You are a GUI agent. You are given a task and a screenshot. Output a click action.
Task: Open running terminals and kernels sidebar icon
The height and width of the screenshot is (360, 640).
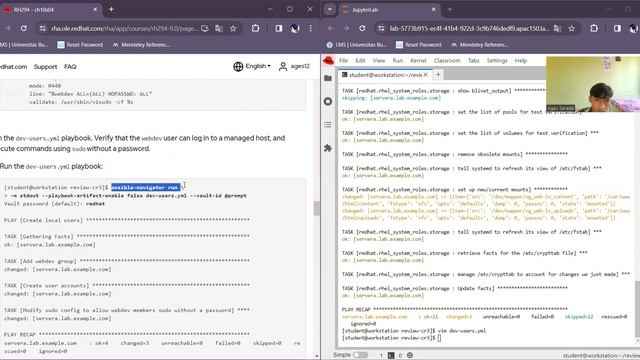click(328, 101)
